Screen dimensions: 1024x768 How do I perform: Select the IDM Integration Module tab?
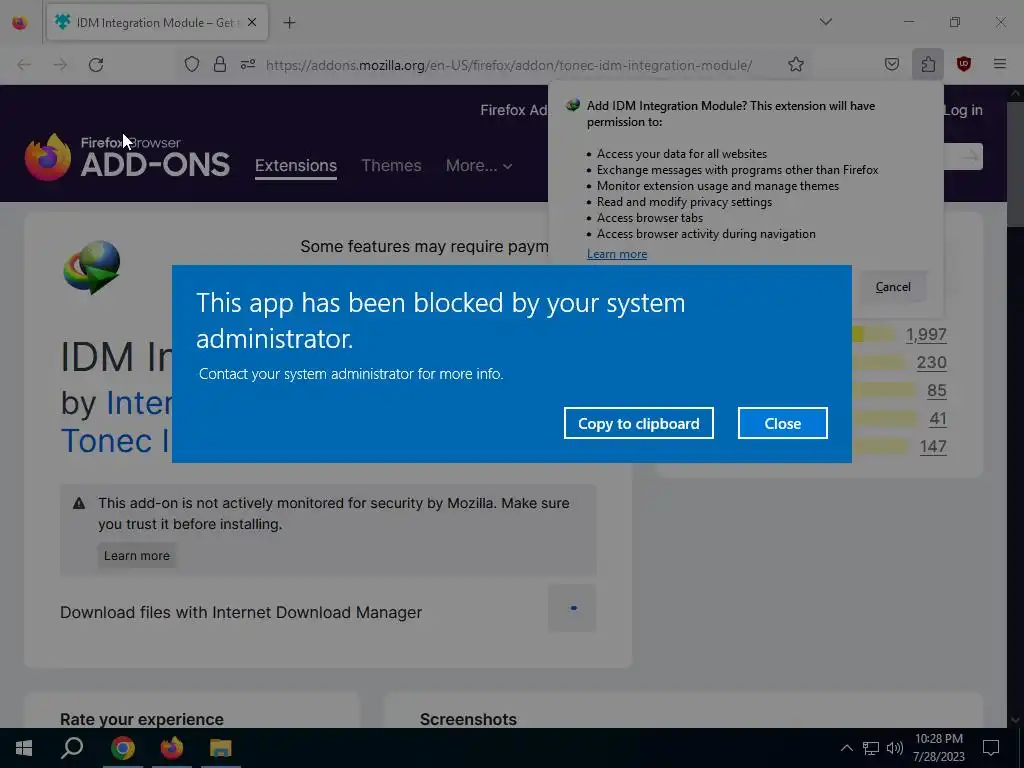coord(157,23)
